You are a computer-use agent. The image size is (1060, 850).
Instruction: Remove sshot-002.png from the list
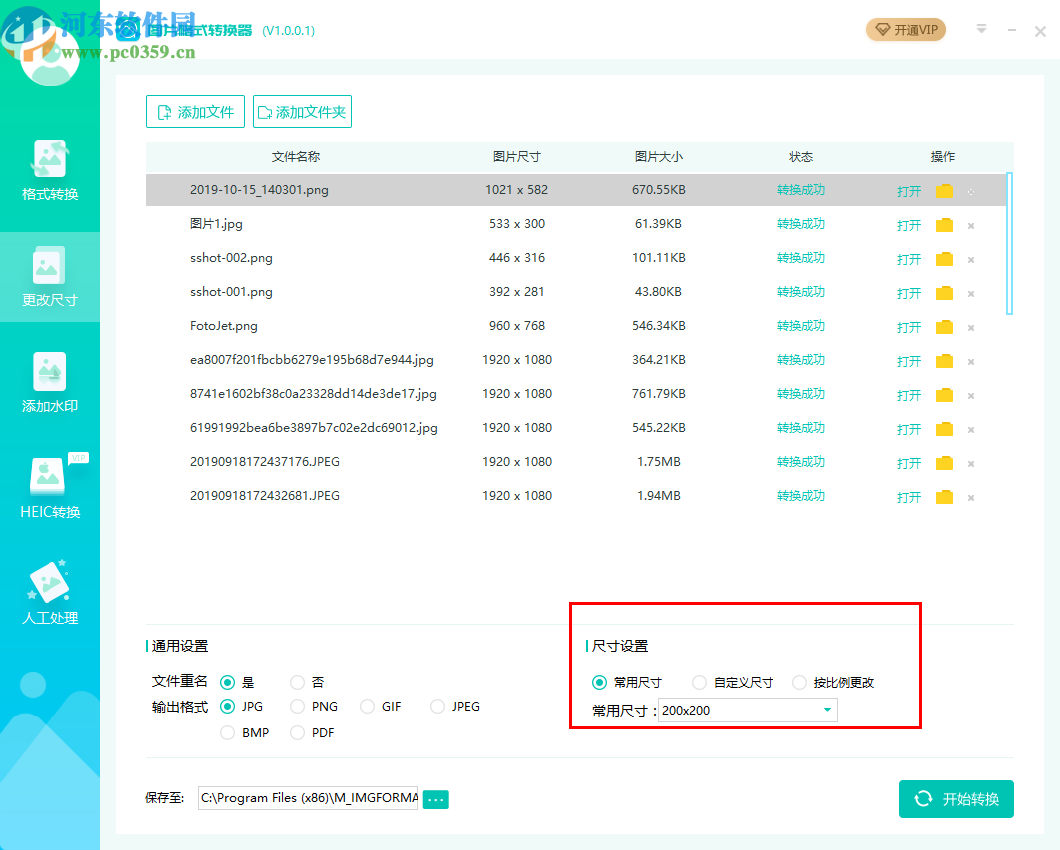pyautogui.click(x=970, y=258)
